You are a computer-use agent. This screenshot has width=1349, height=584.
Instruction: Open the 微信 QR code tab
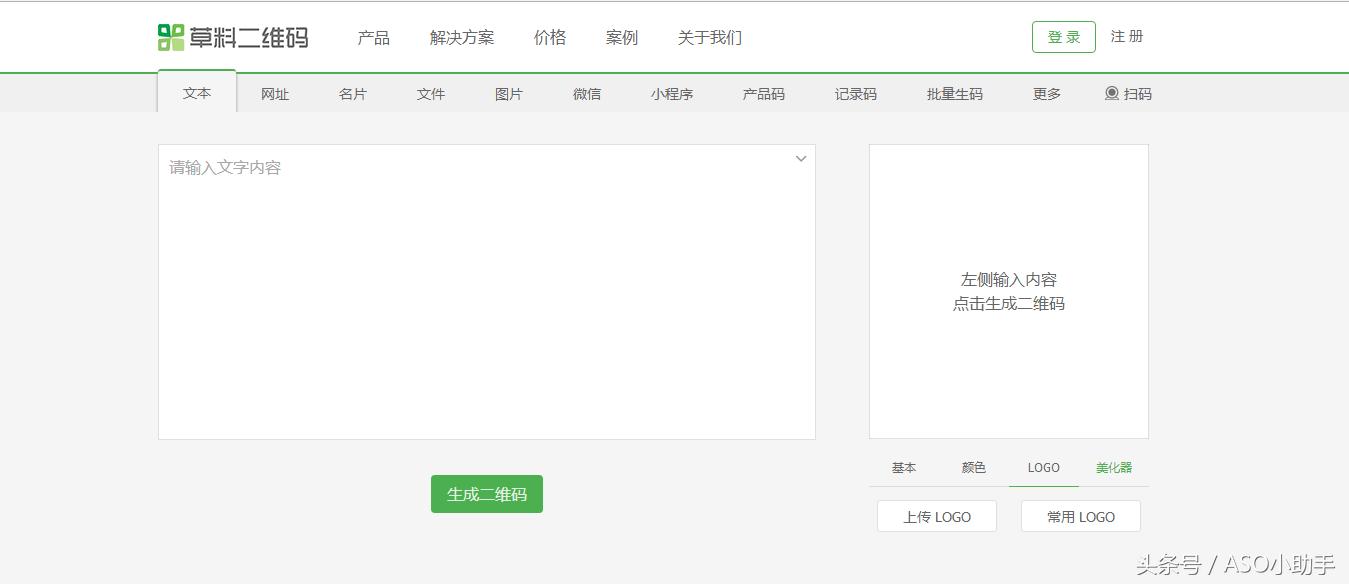[586, 93]
